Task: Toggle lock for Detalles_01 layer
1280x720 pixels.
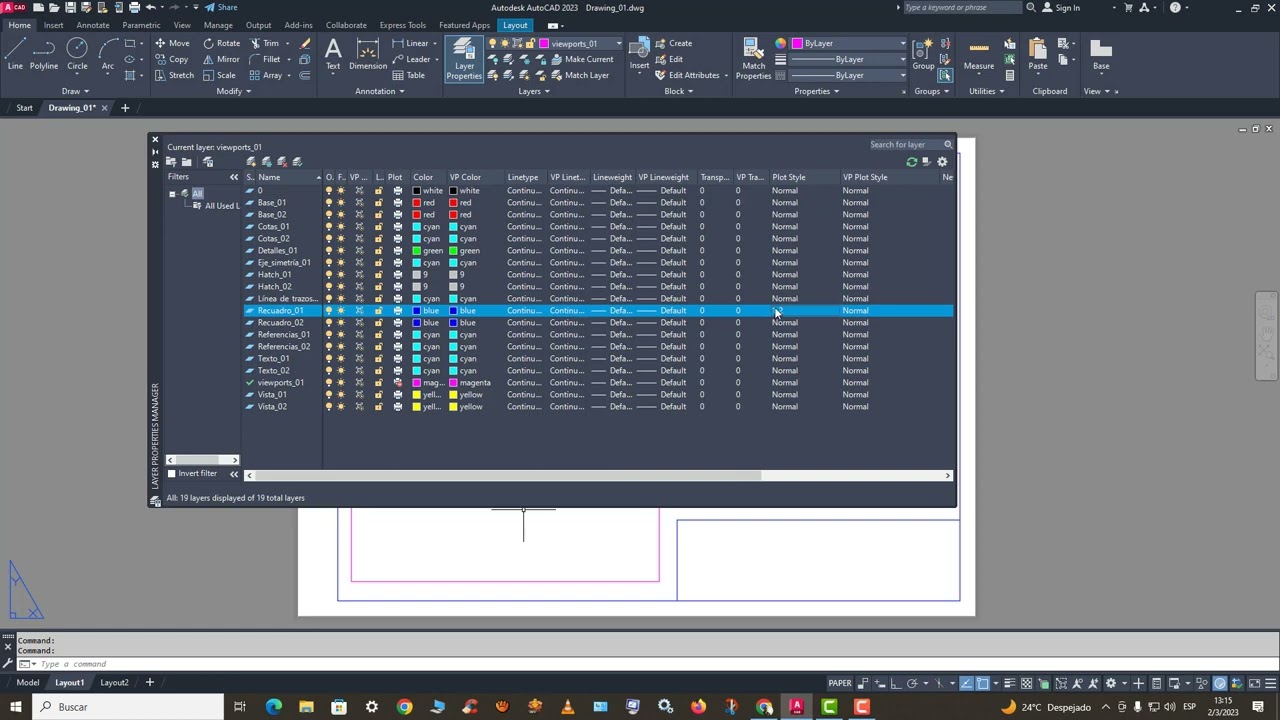Action: (378, 251)
